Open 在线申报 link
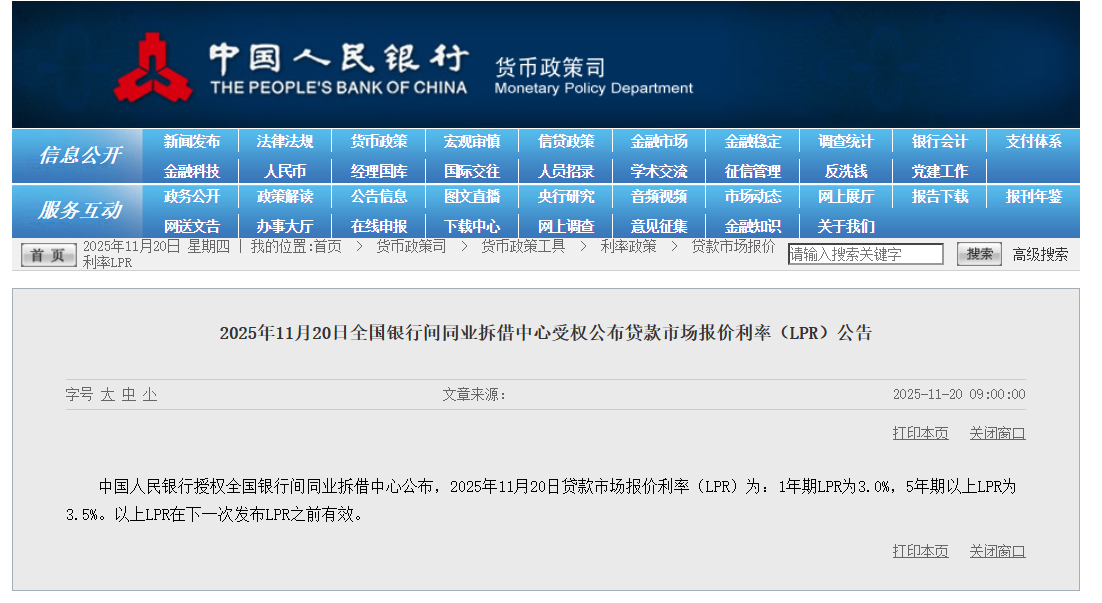This screenshot has width=1102, height=603. pos(379,226)
